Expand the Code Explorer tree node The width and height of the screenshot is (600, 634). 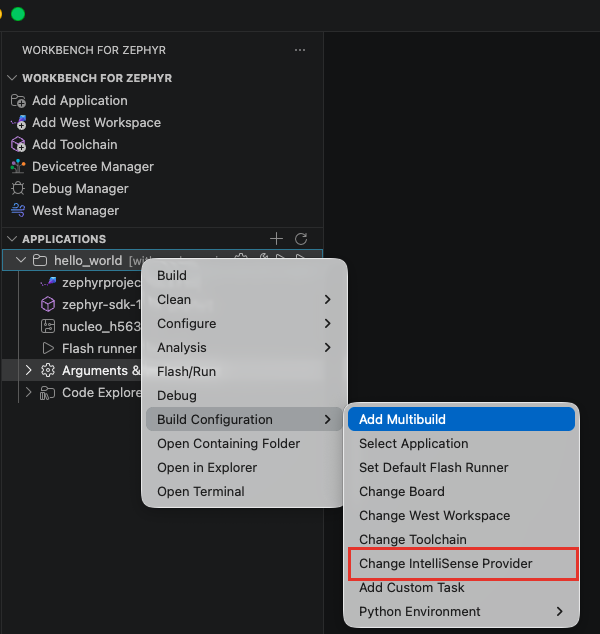[x=28, y=392]
